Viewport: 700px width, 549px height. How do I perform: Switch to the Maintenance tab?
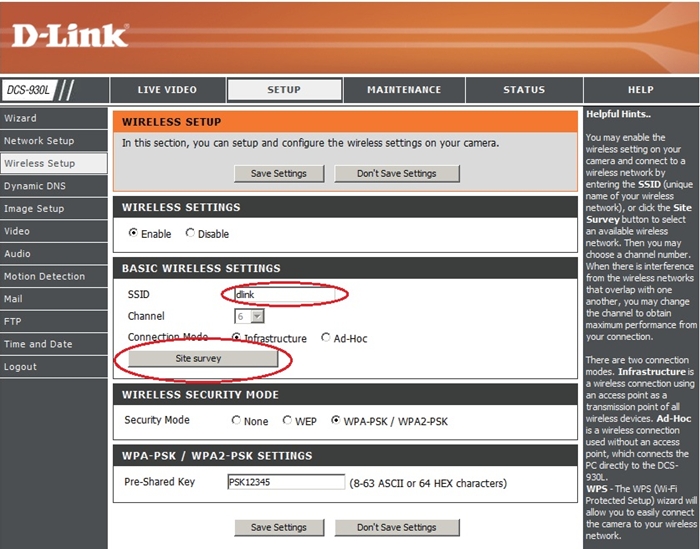[x=403, y=90]
